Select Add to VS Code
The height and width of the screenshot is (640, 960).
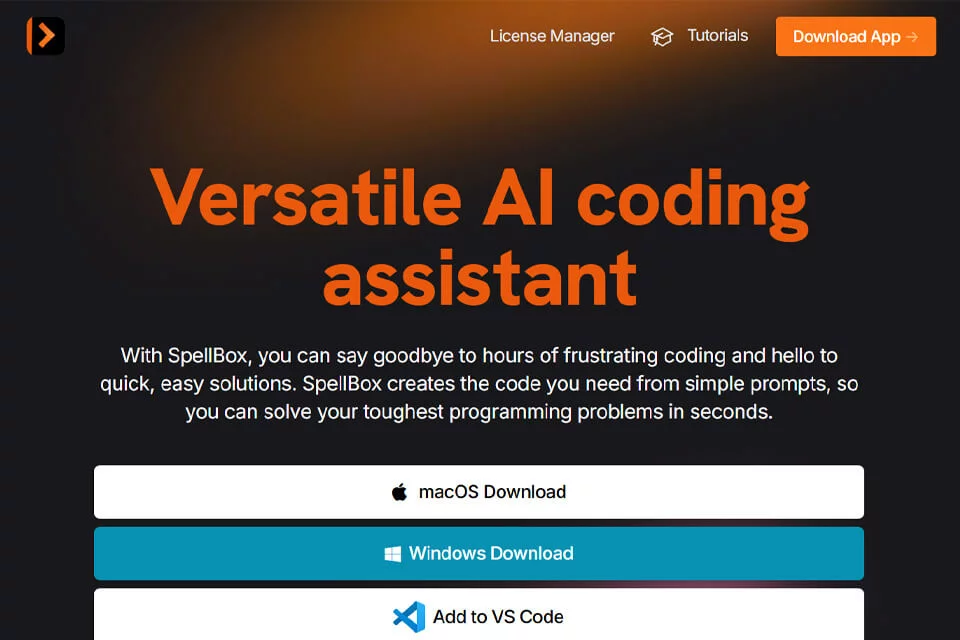pos(479,614)
